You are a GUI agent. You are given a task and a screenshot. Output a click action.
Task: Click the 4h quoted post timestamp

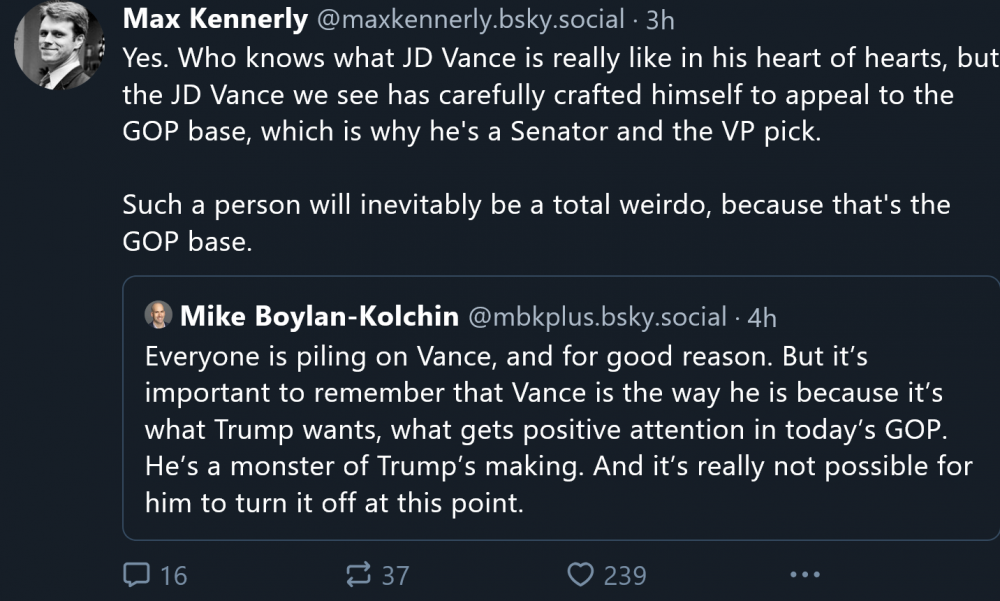tap(762, 317)
